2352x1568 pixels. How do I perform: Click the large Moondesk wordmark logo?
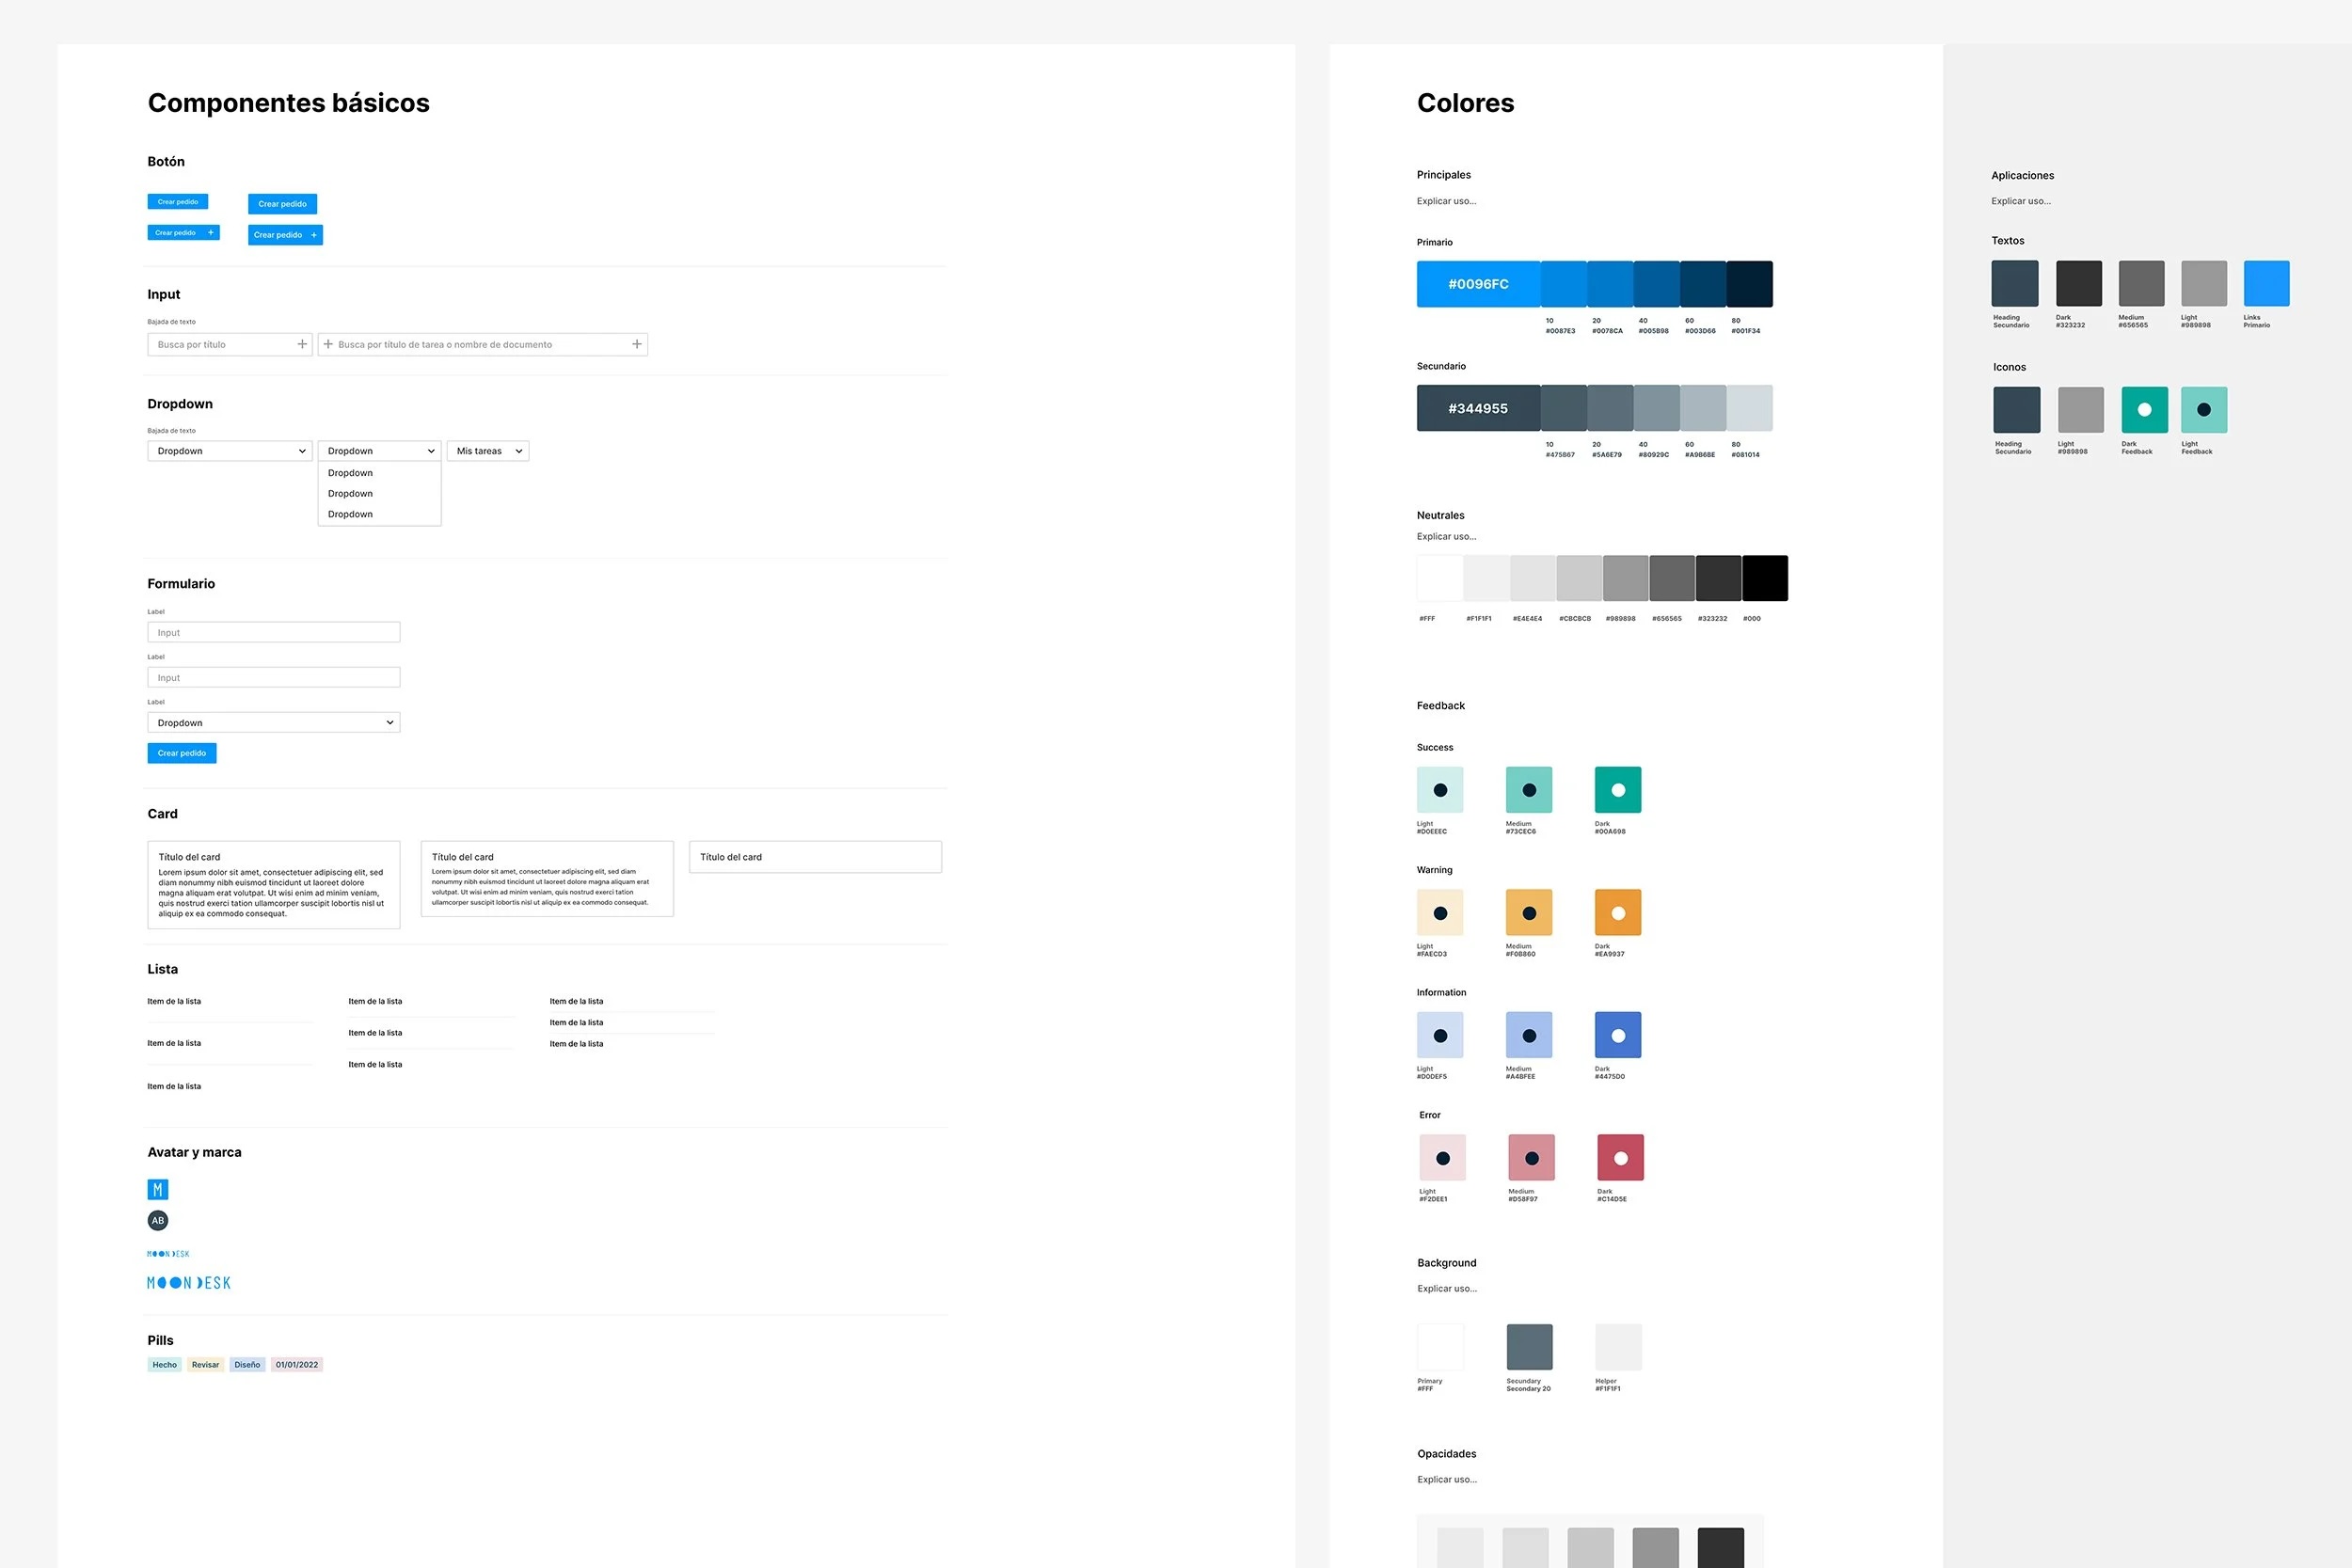click(189, 1283)
